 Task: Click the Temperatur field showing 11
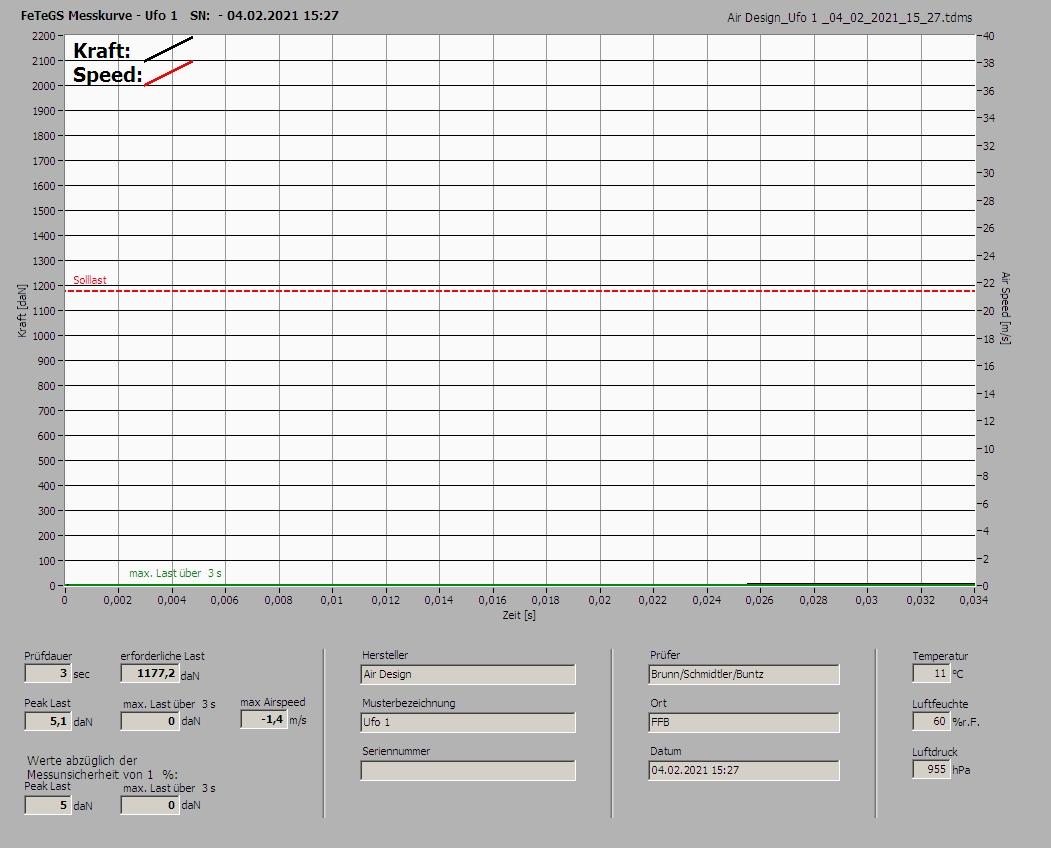click(x=931, y=674)
